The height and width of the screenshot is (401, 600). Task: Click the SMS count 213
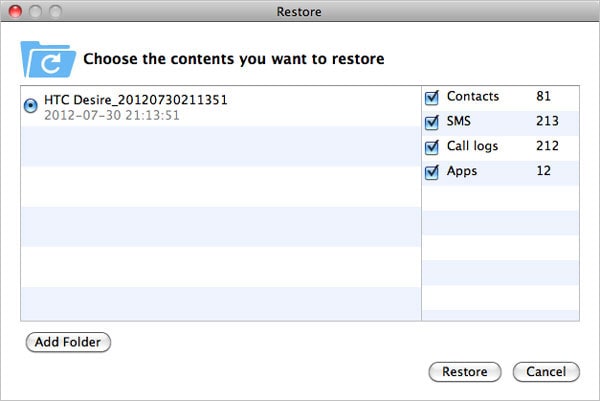click(546, 122)
